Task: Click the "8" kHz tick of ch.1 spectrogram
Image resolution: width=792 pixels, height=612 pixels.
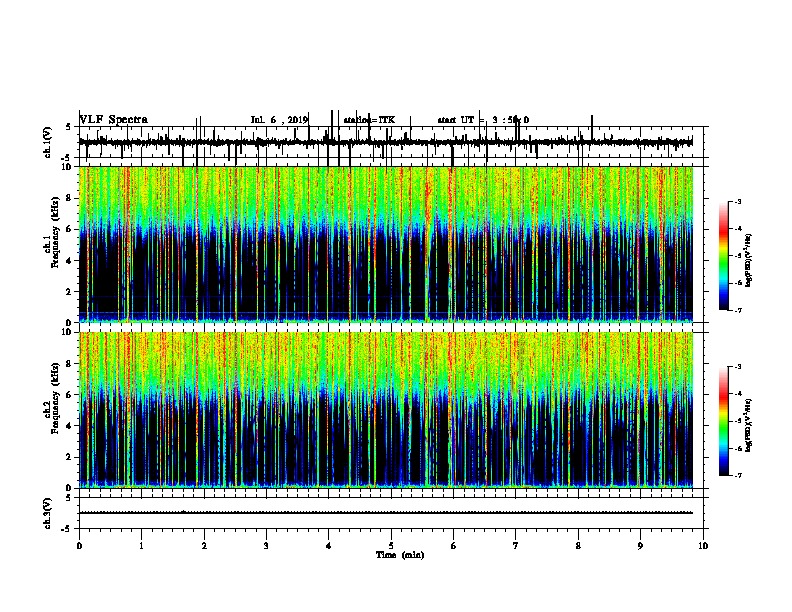Action: [70, 198]
